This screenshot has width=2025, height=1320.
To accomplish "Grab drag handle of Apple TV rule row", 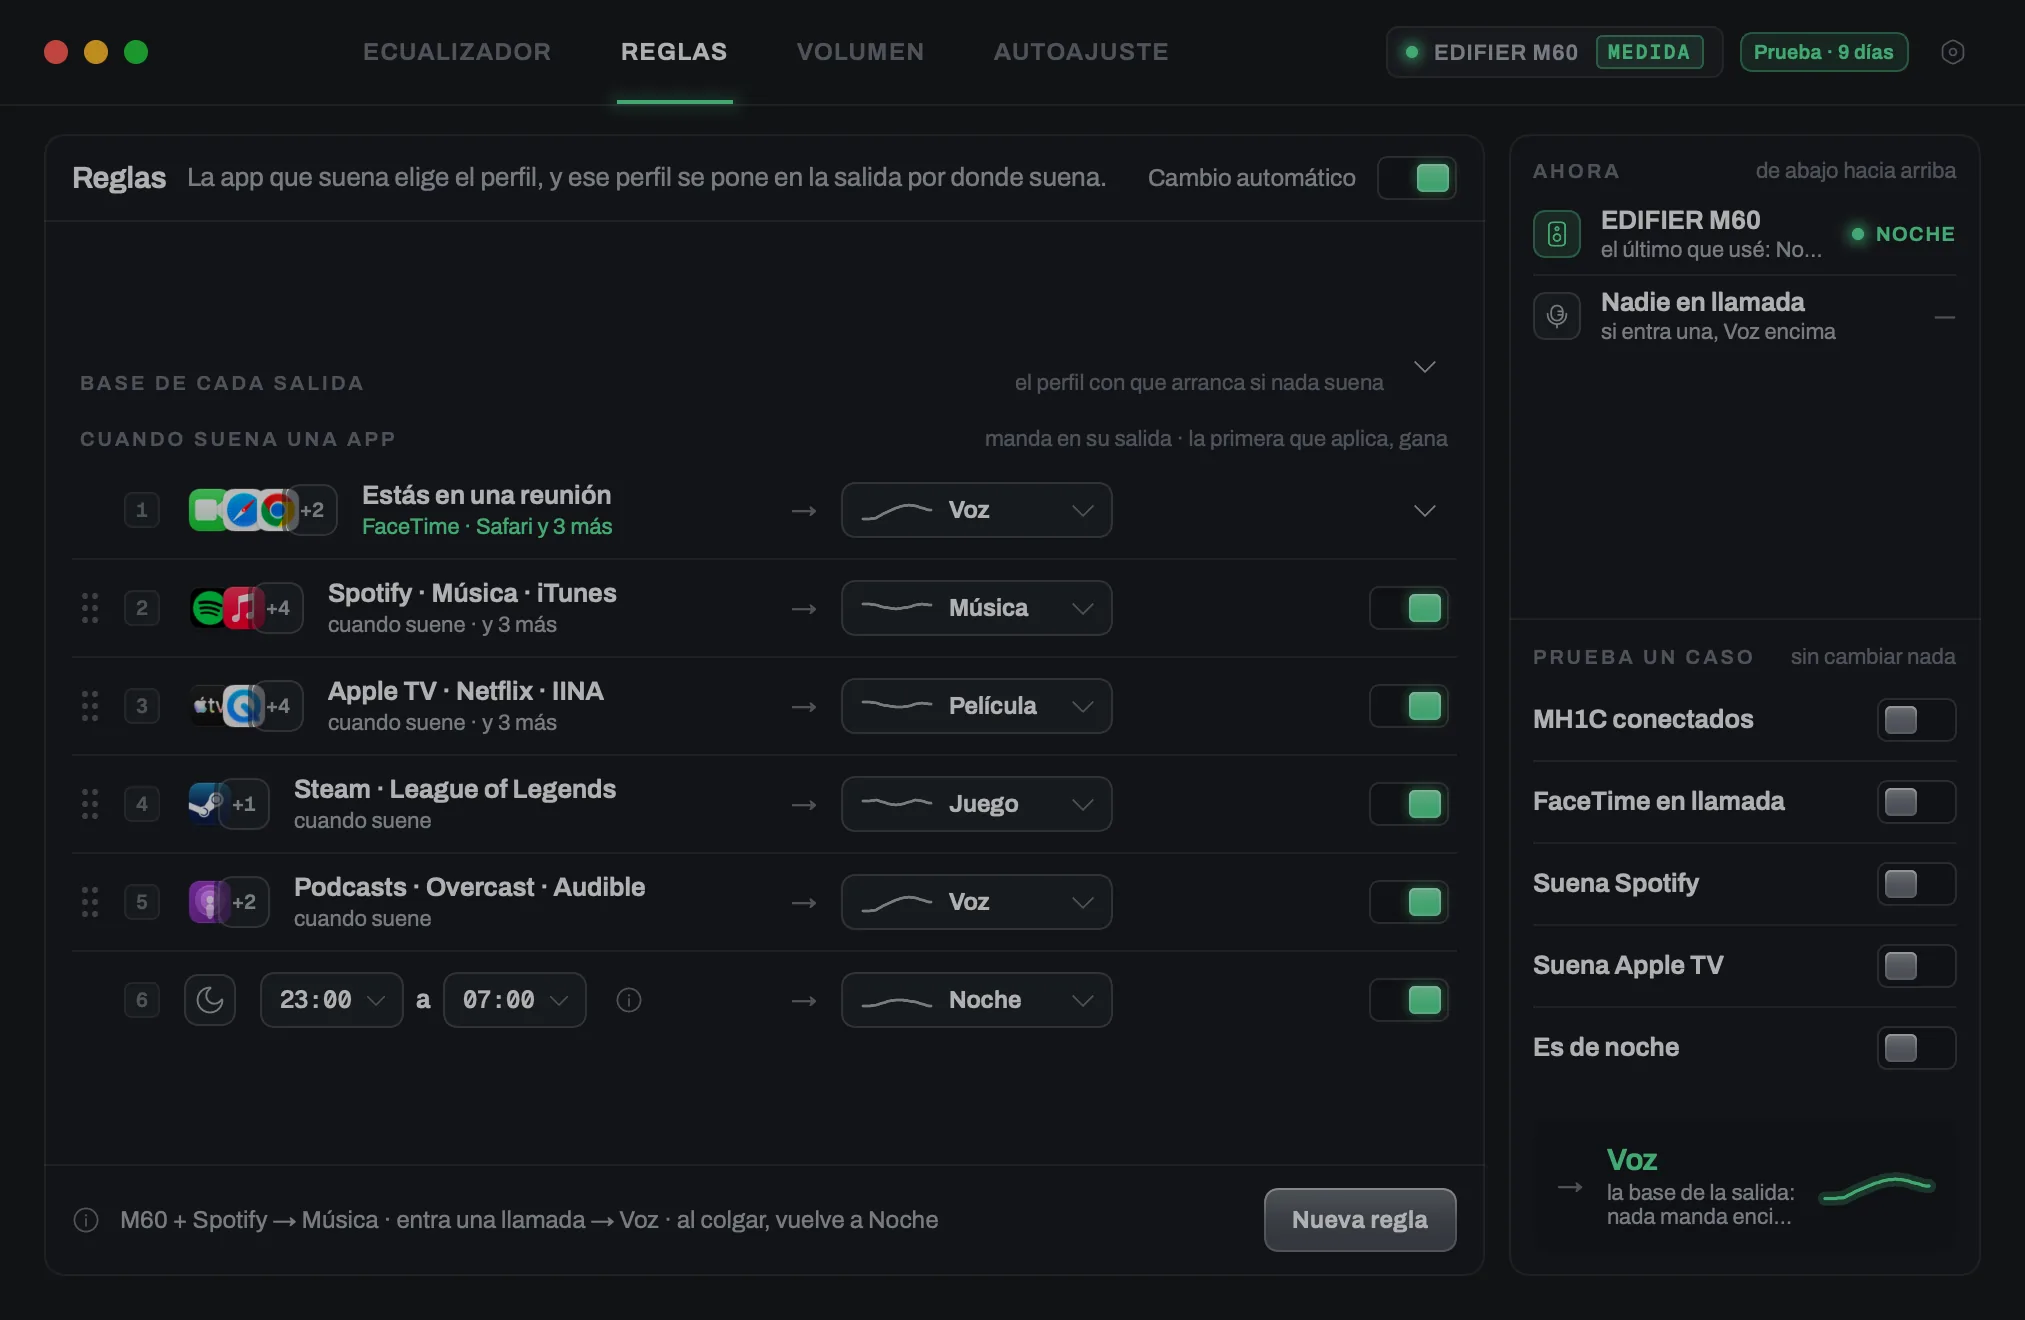I will point(90,706).
